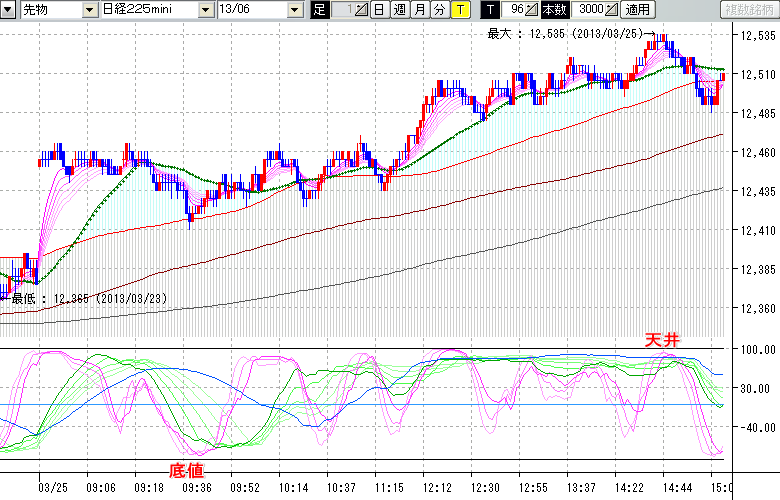Click the black 足 label box
Image resolution: width=780 pixels, height=500 pixels.
click(319, 10)
